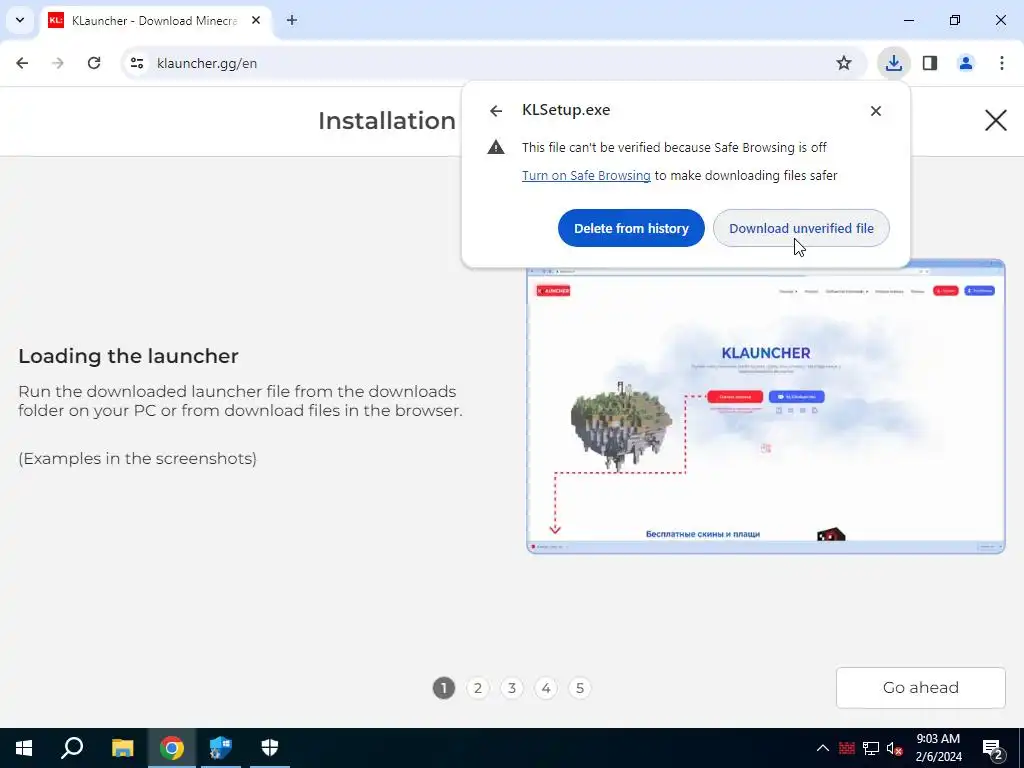Open site information icon in address bar
The height and width of the screenshot is (768, 1024).
[x=136, y=63]
